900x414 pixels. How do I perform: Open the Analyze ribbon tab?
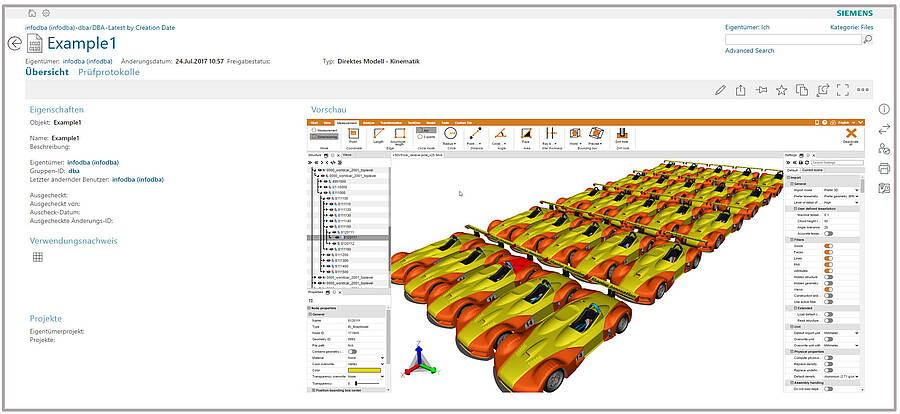click(368, 123)
